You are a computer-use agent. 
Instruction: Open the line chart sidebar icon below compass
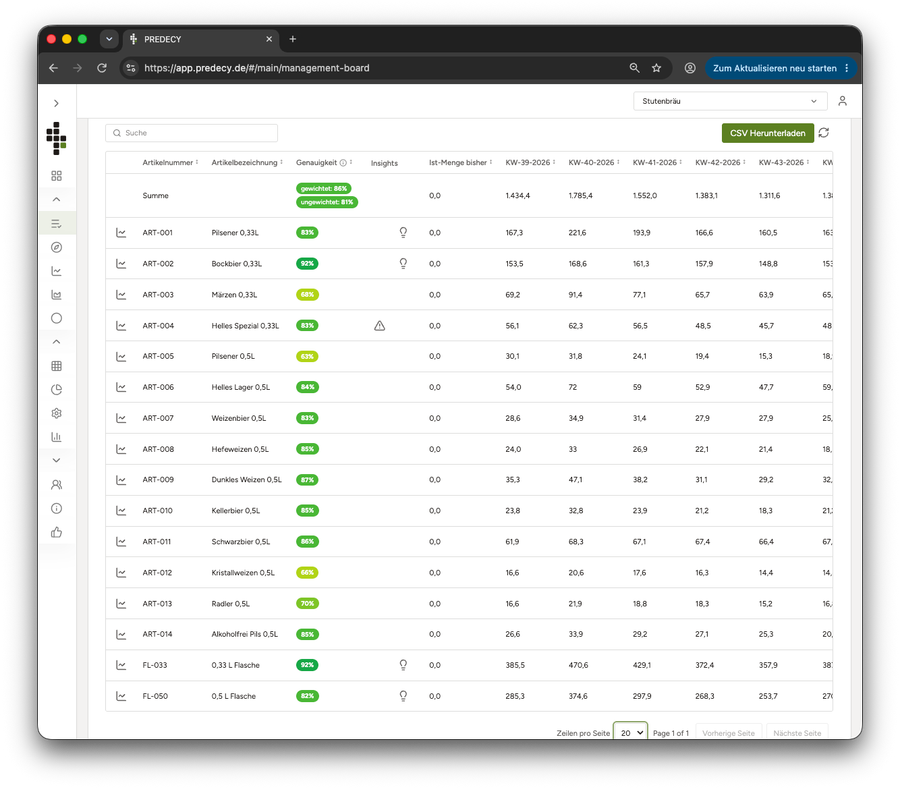56,271
